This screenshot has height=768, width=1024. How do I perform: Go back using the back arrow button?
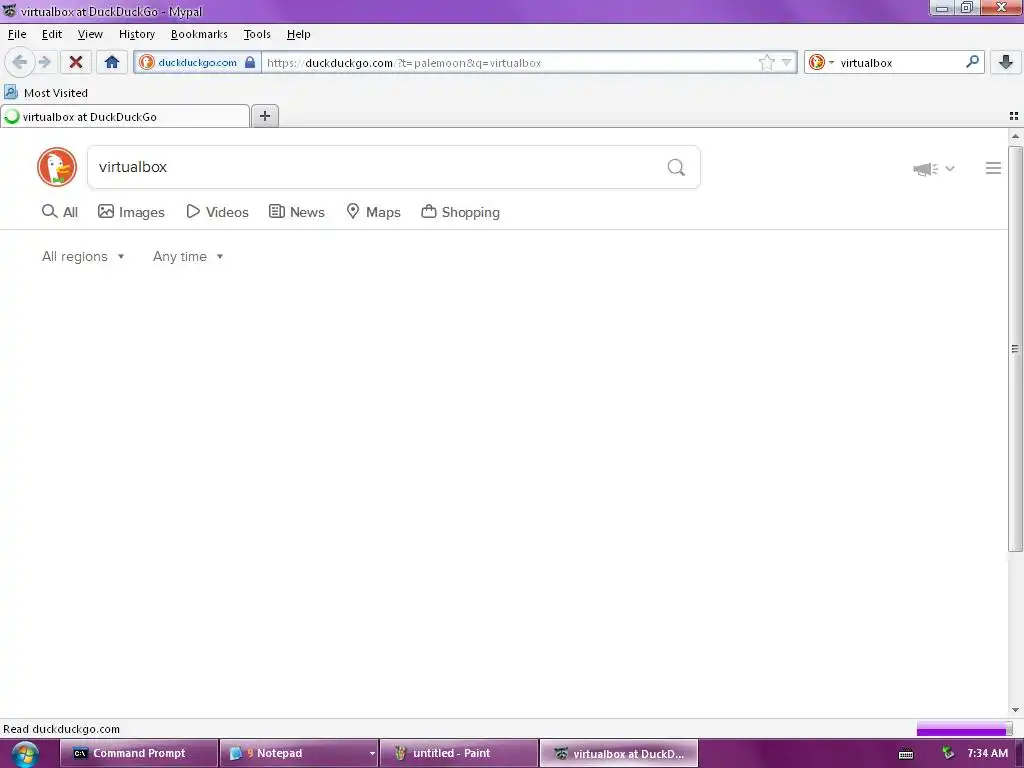[19, 63]
